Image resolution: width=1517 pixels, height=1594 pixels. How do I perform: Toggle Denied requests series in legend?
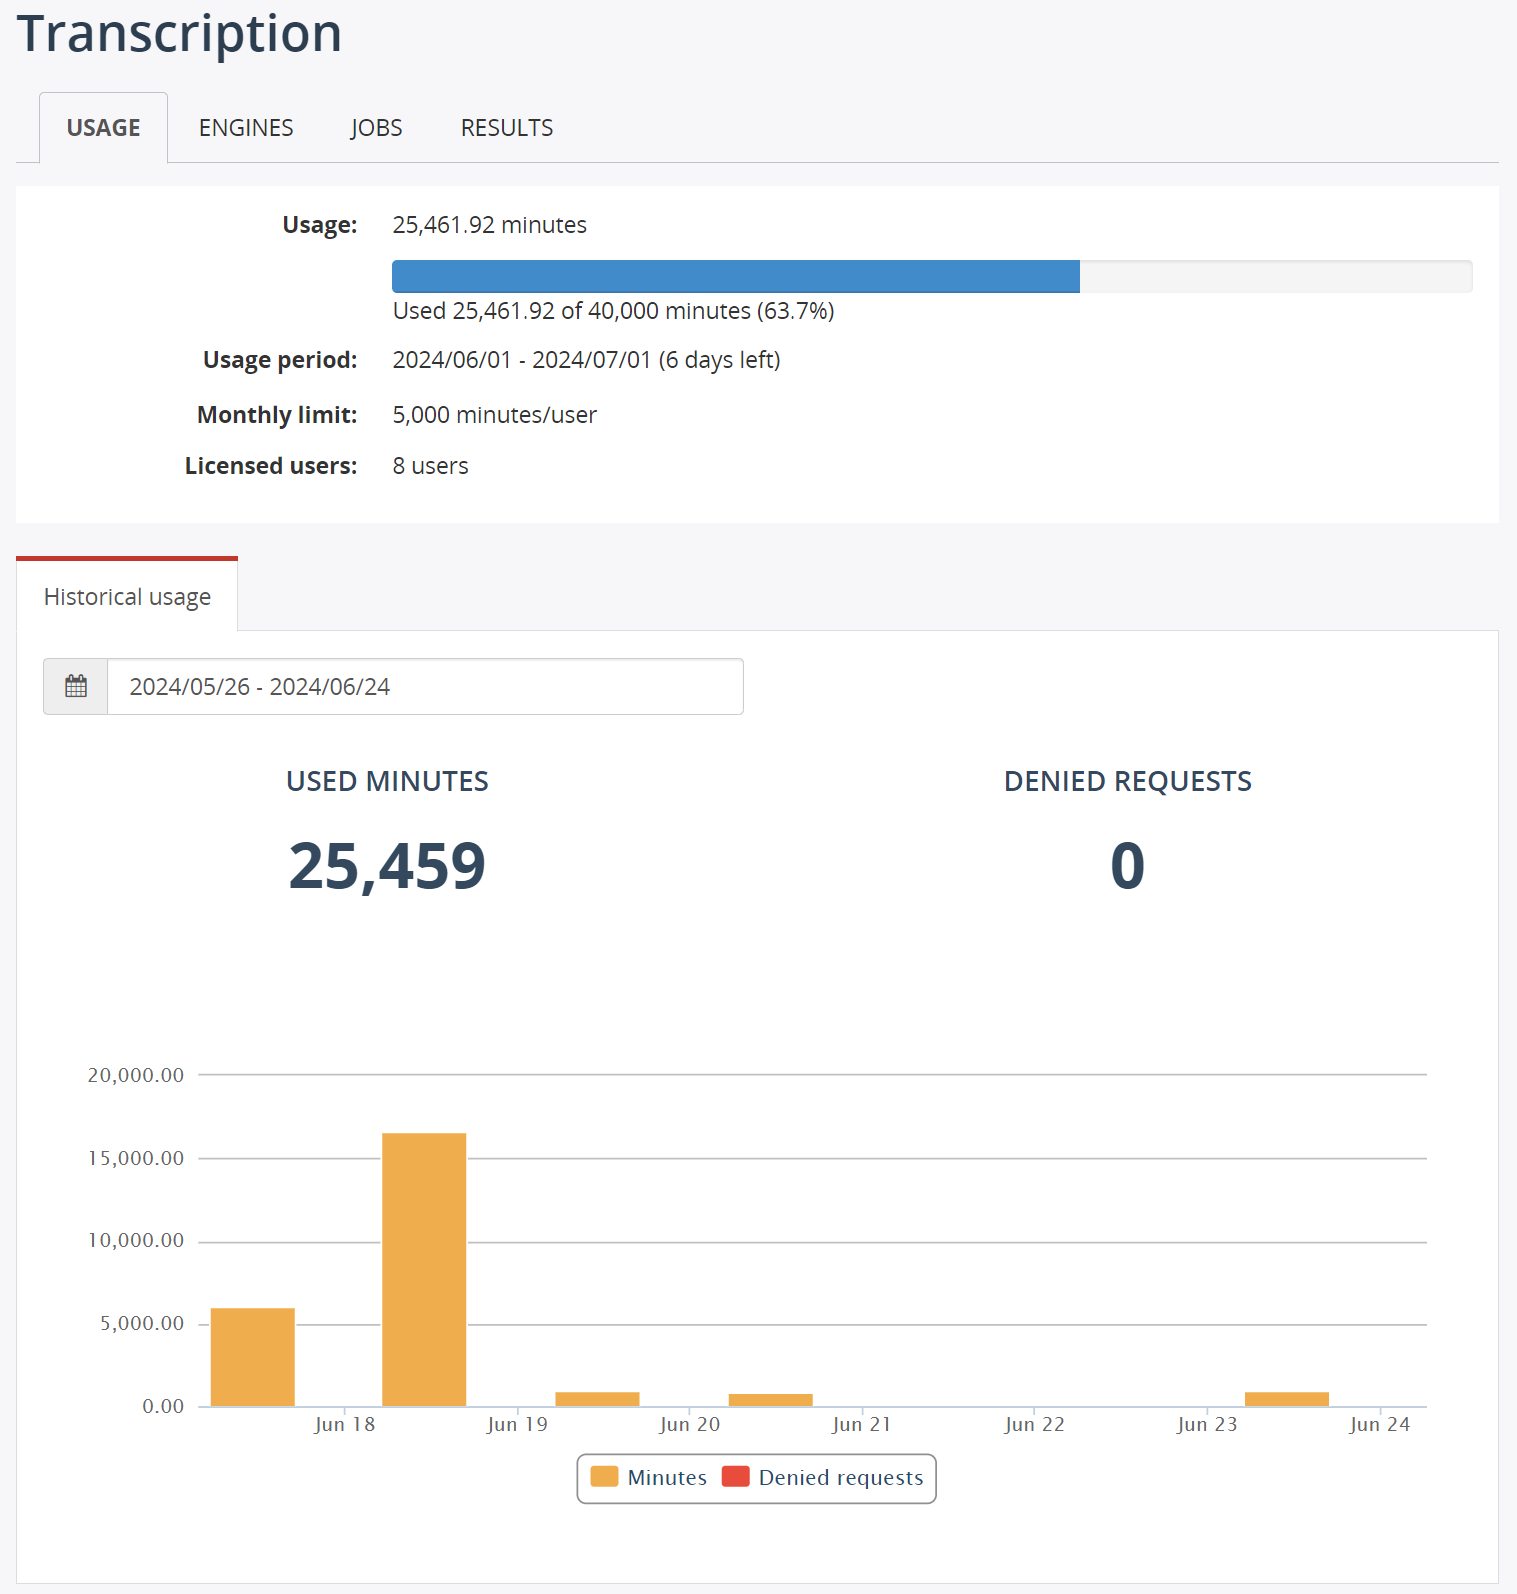tap(823, 1477)
